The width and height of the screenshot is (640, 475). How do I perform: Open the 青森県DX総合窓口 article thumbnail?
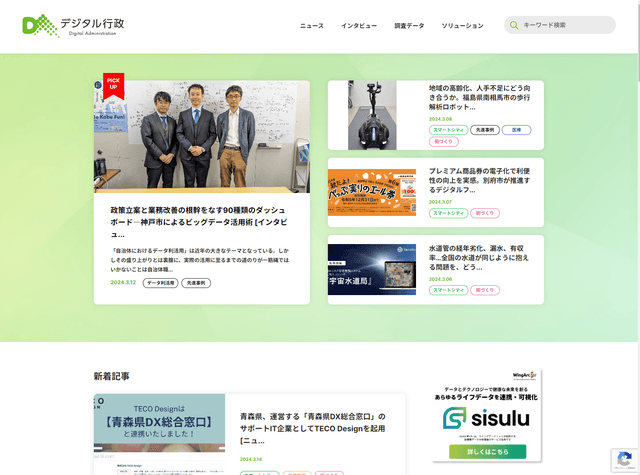(x=159, y=434)
